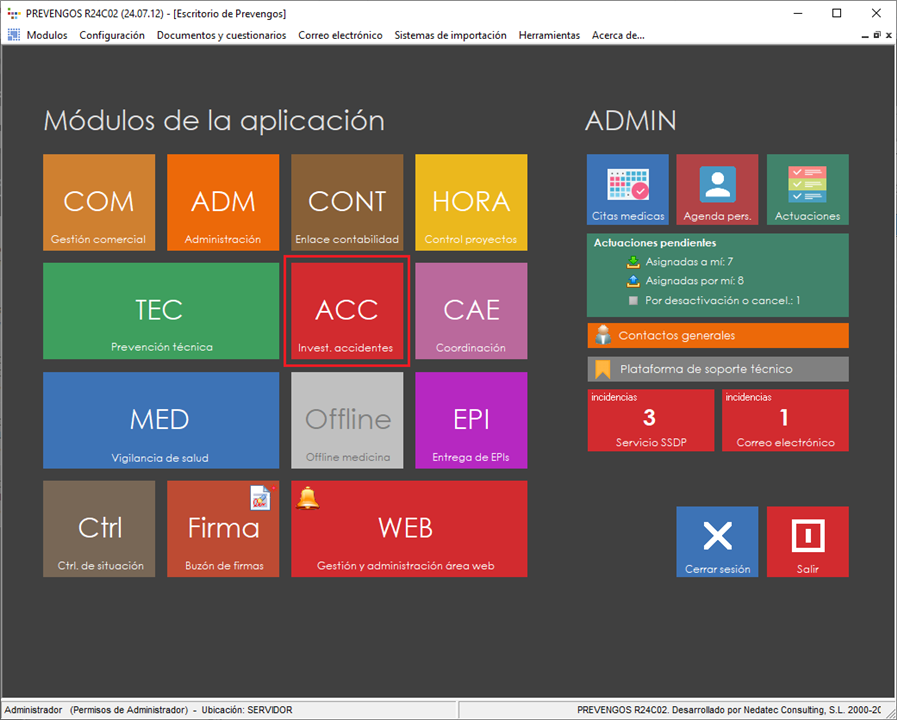Open the Firma Buzón de firmas tile

pos(223,529)
